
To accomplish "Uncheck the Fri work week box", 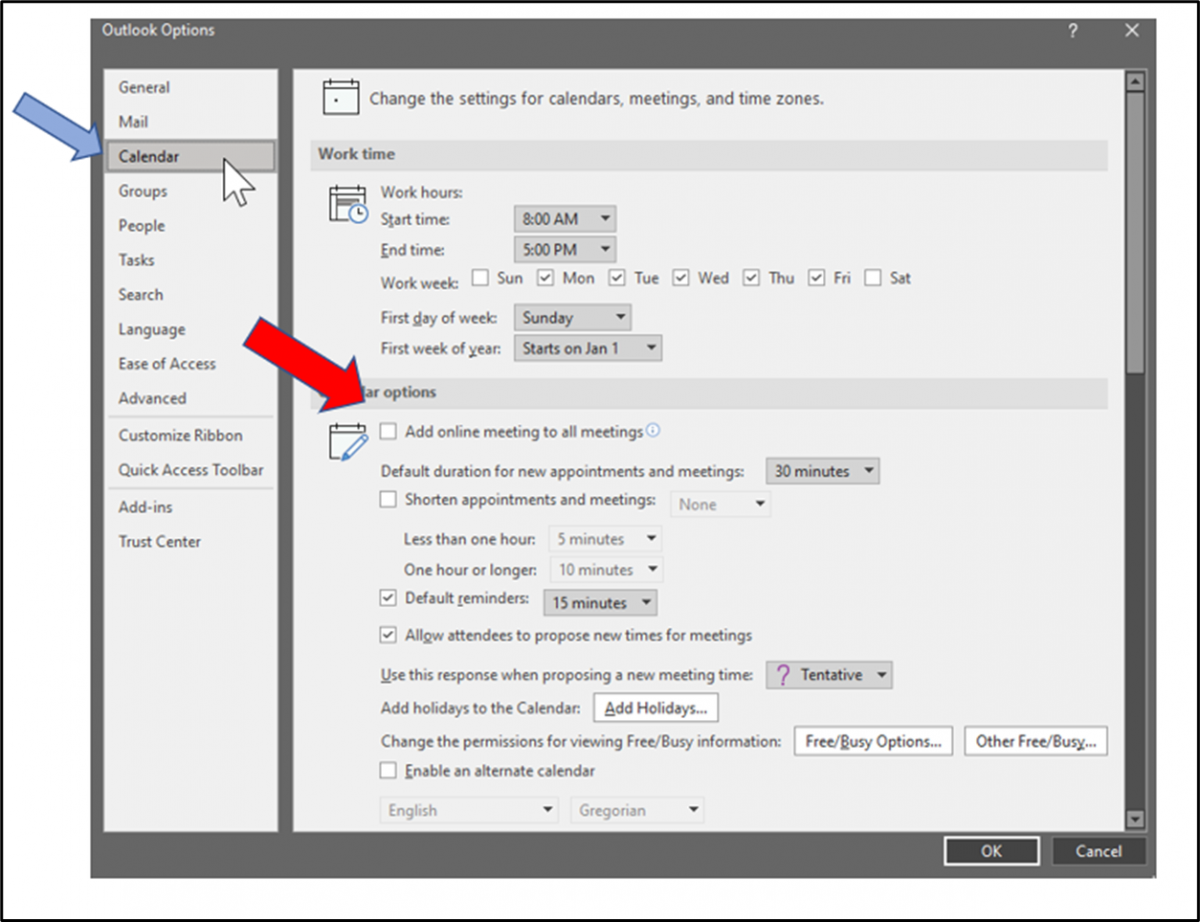I will pos(817,278).
